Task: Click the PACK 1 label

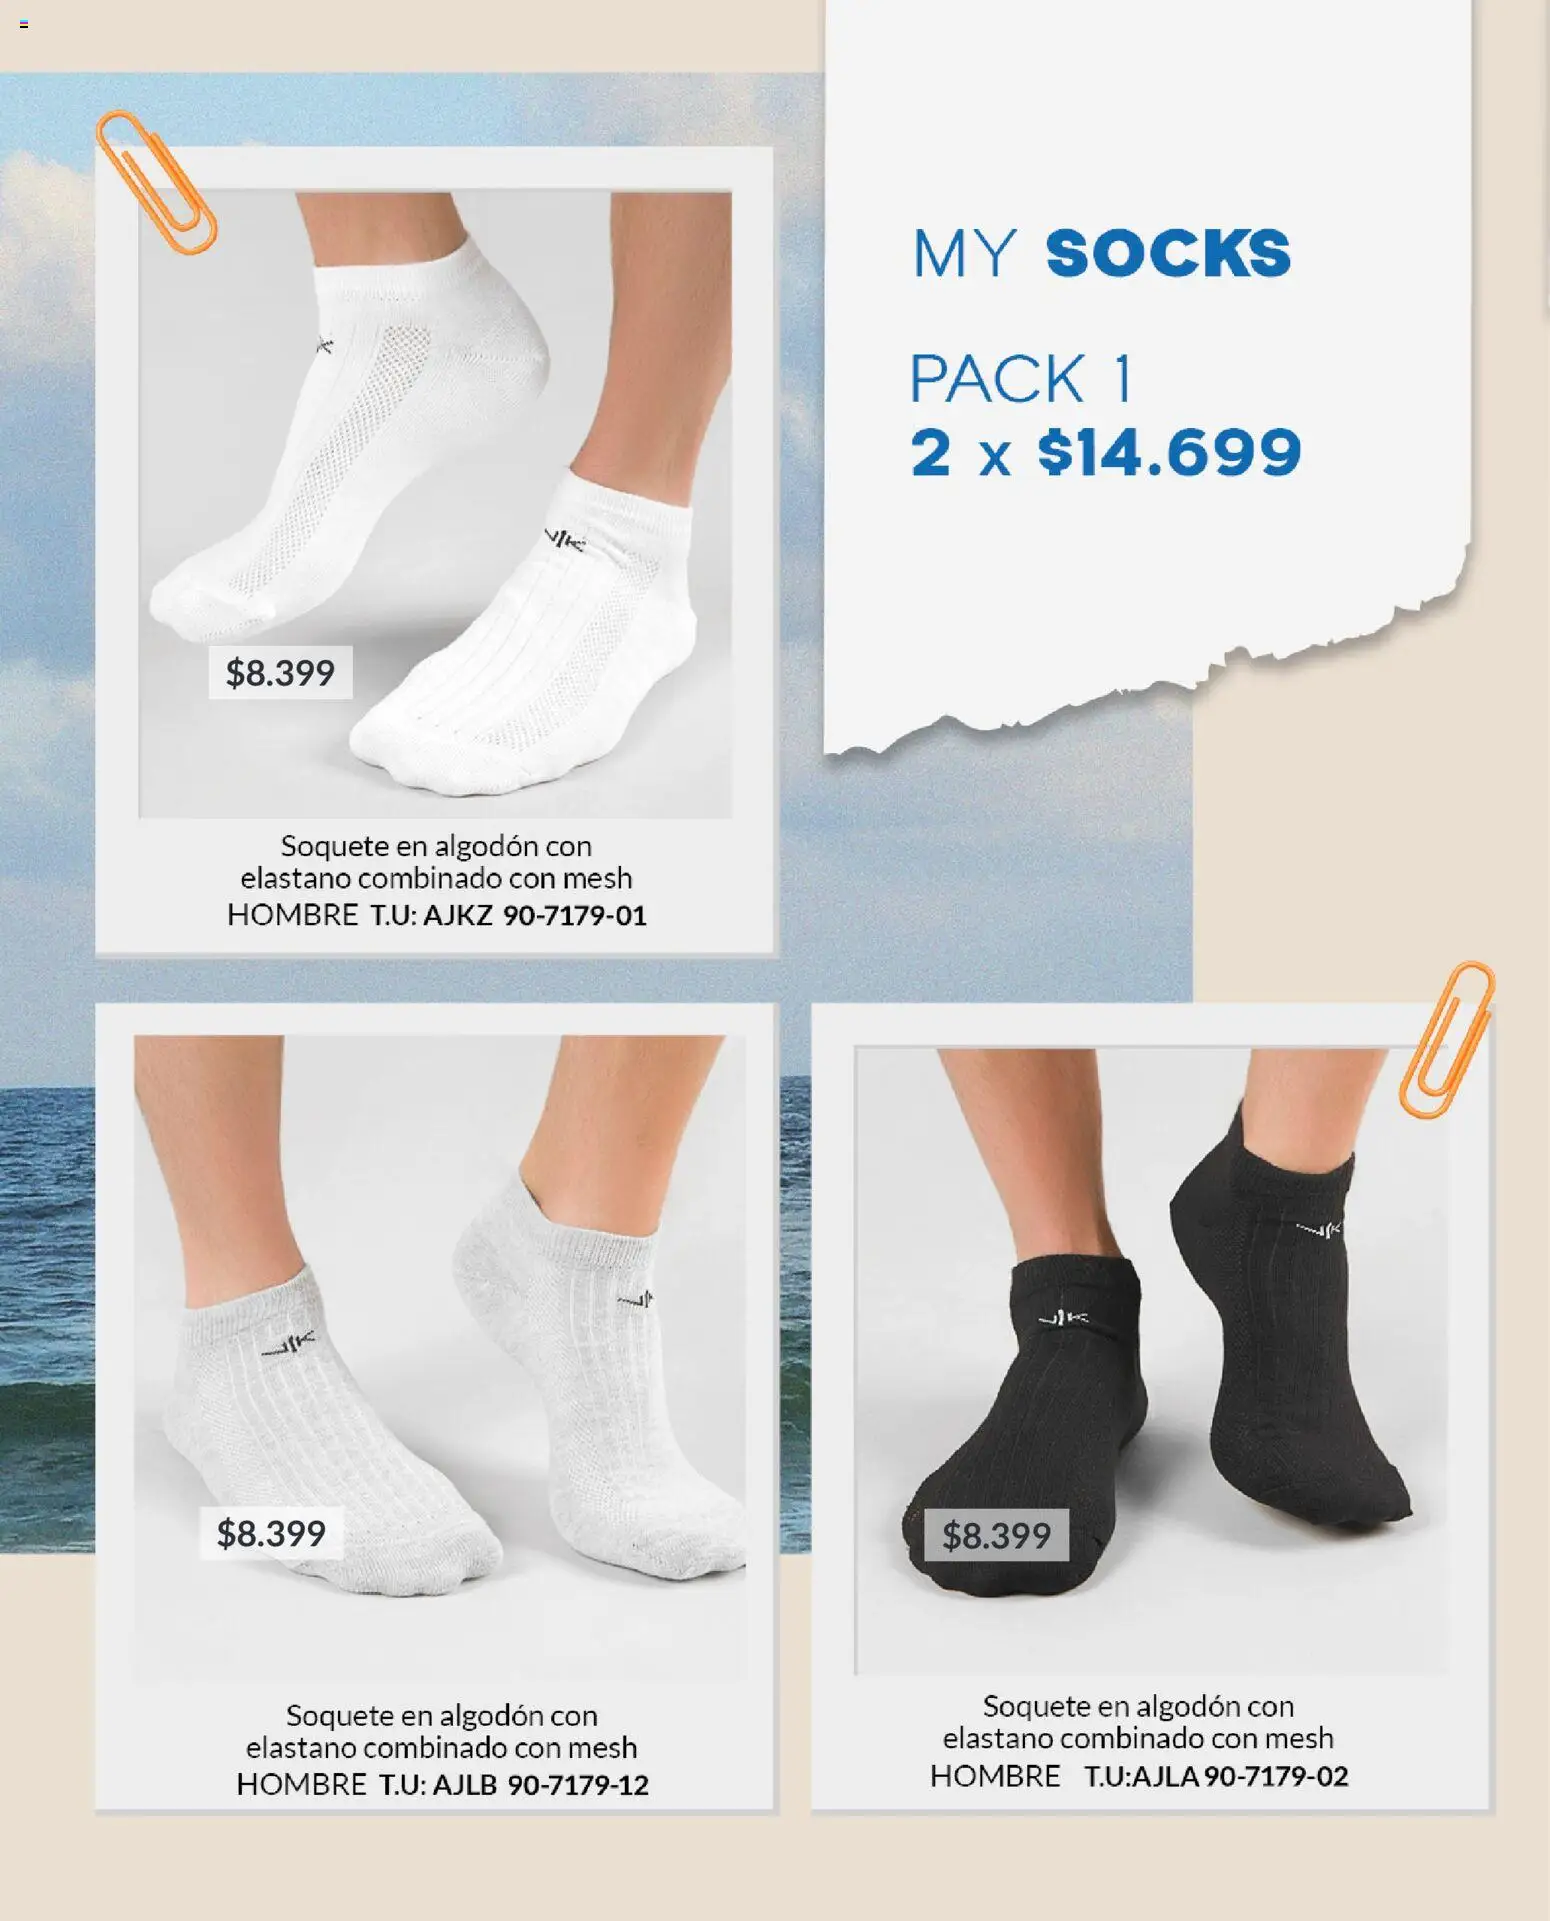Action: pyautogui.click(x=1021, y=378)
